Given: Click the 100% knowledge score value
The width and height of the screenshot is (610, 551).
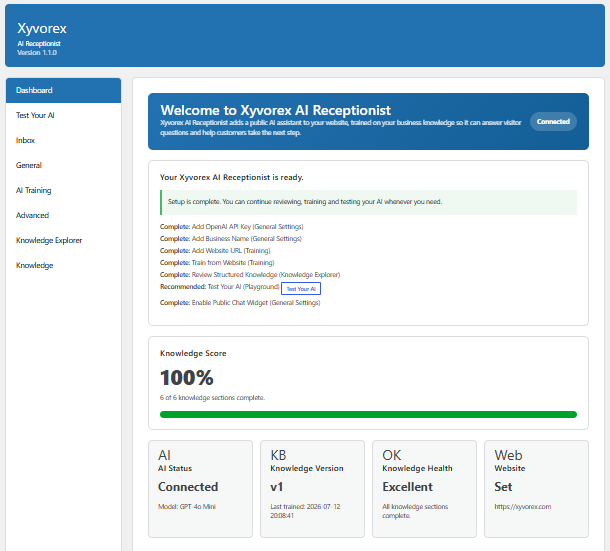Looking at the screenshot, I should 187,377.
